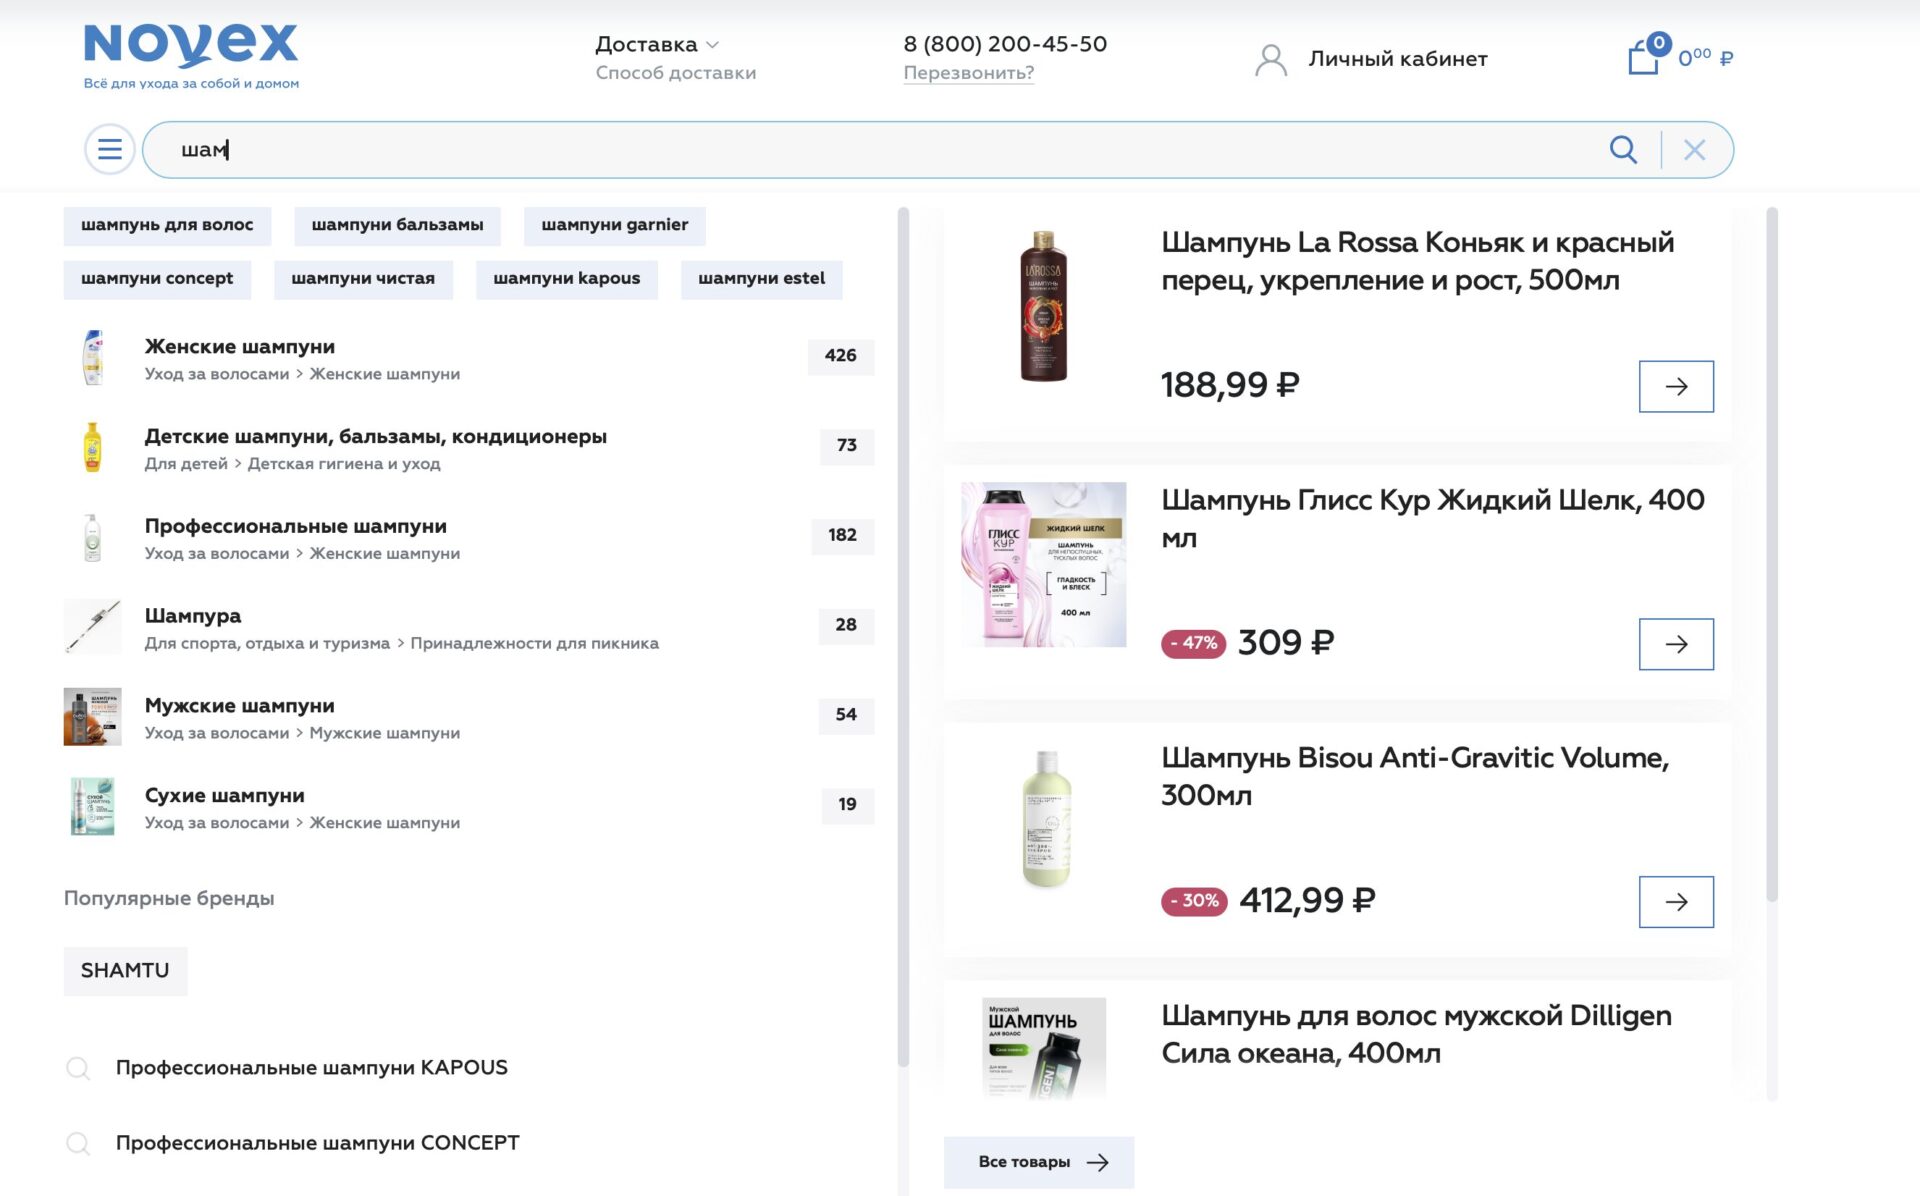Click the user profile icon
The image size is (1920, 1196).
(x=1271, y=60)
